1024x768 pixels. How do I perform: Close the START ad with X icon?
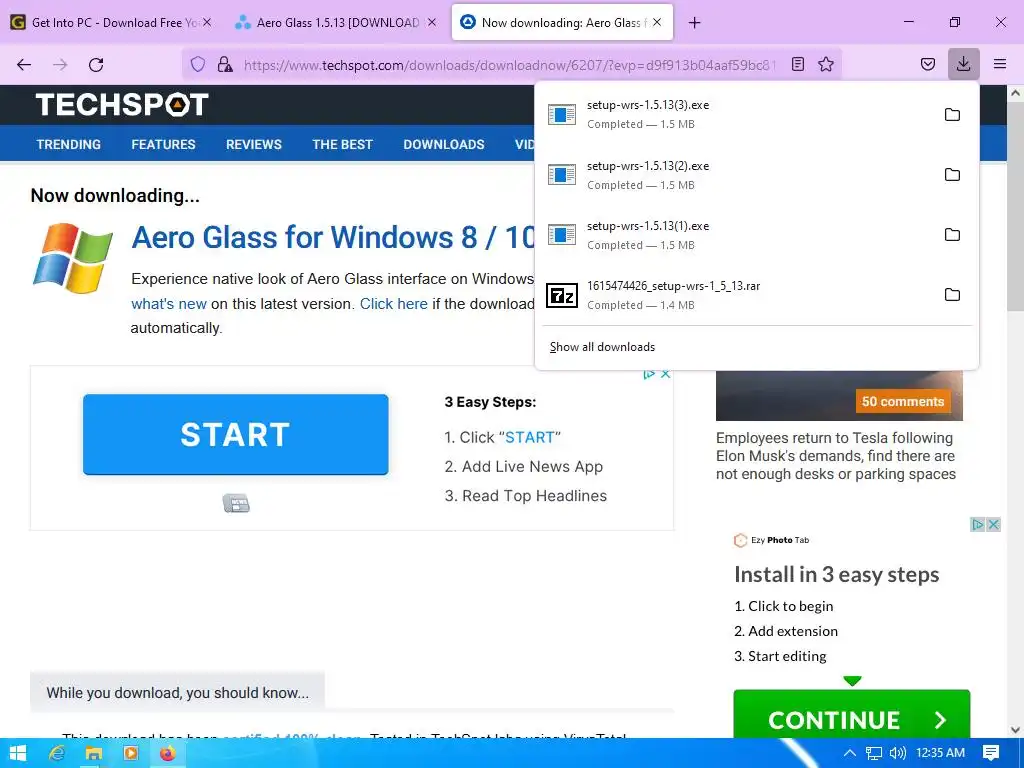coord(665,374)
